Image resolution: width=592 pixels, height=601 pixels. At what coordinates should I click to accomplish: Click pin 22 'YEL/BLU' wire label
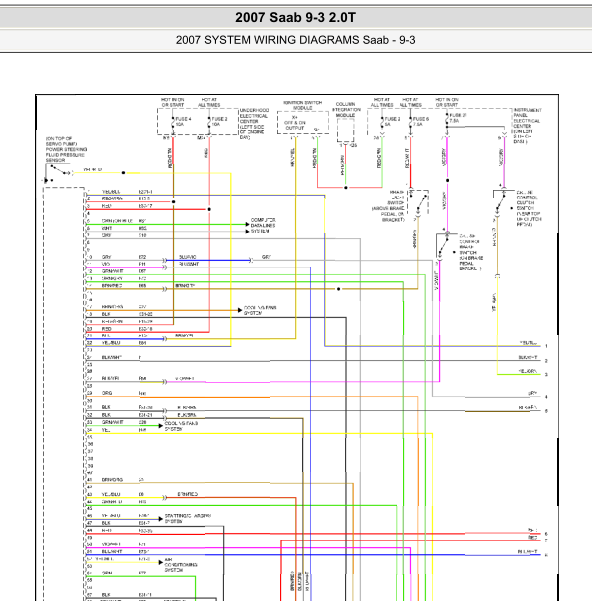[111, 343]
